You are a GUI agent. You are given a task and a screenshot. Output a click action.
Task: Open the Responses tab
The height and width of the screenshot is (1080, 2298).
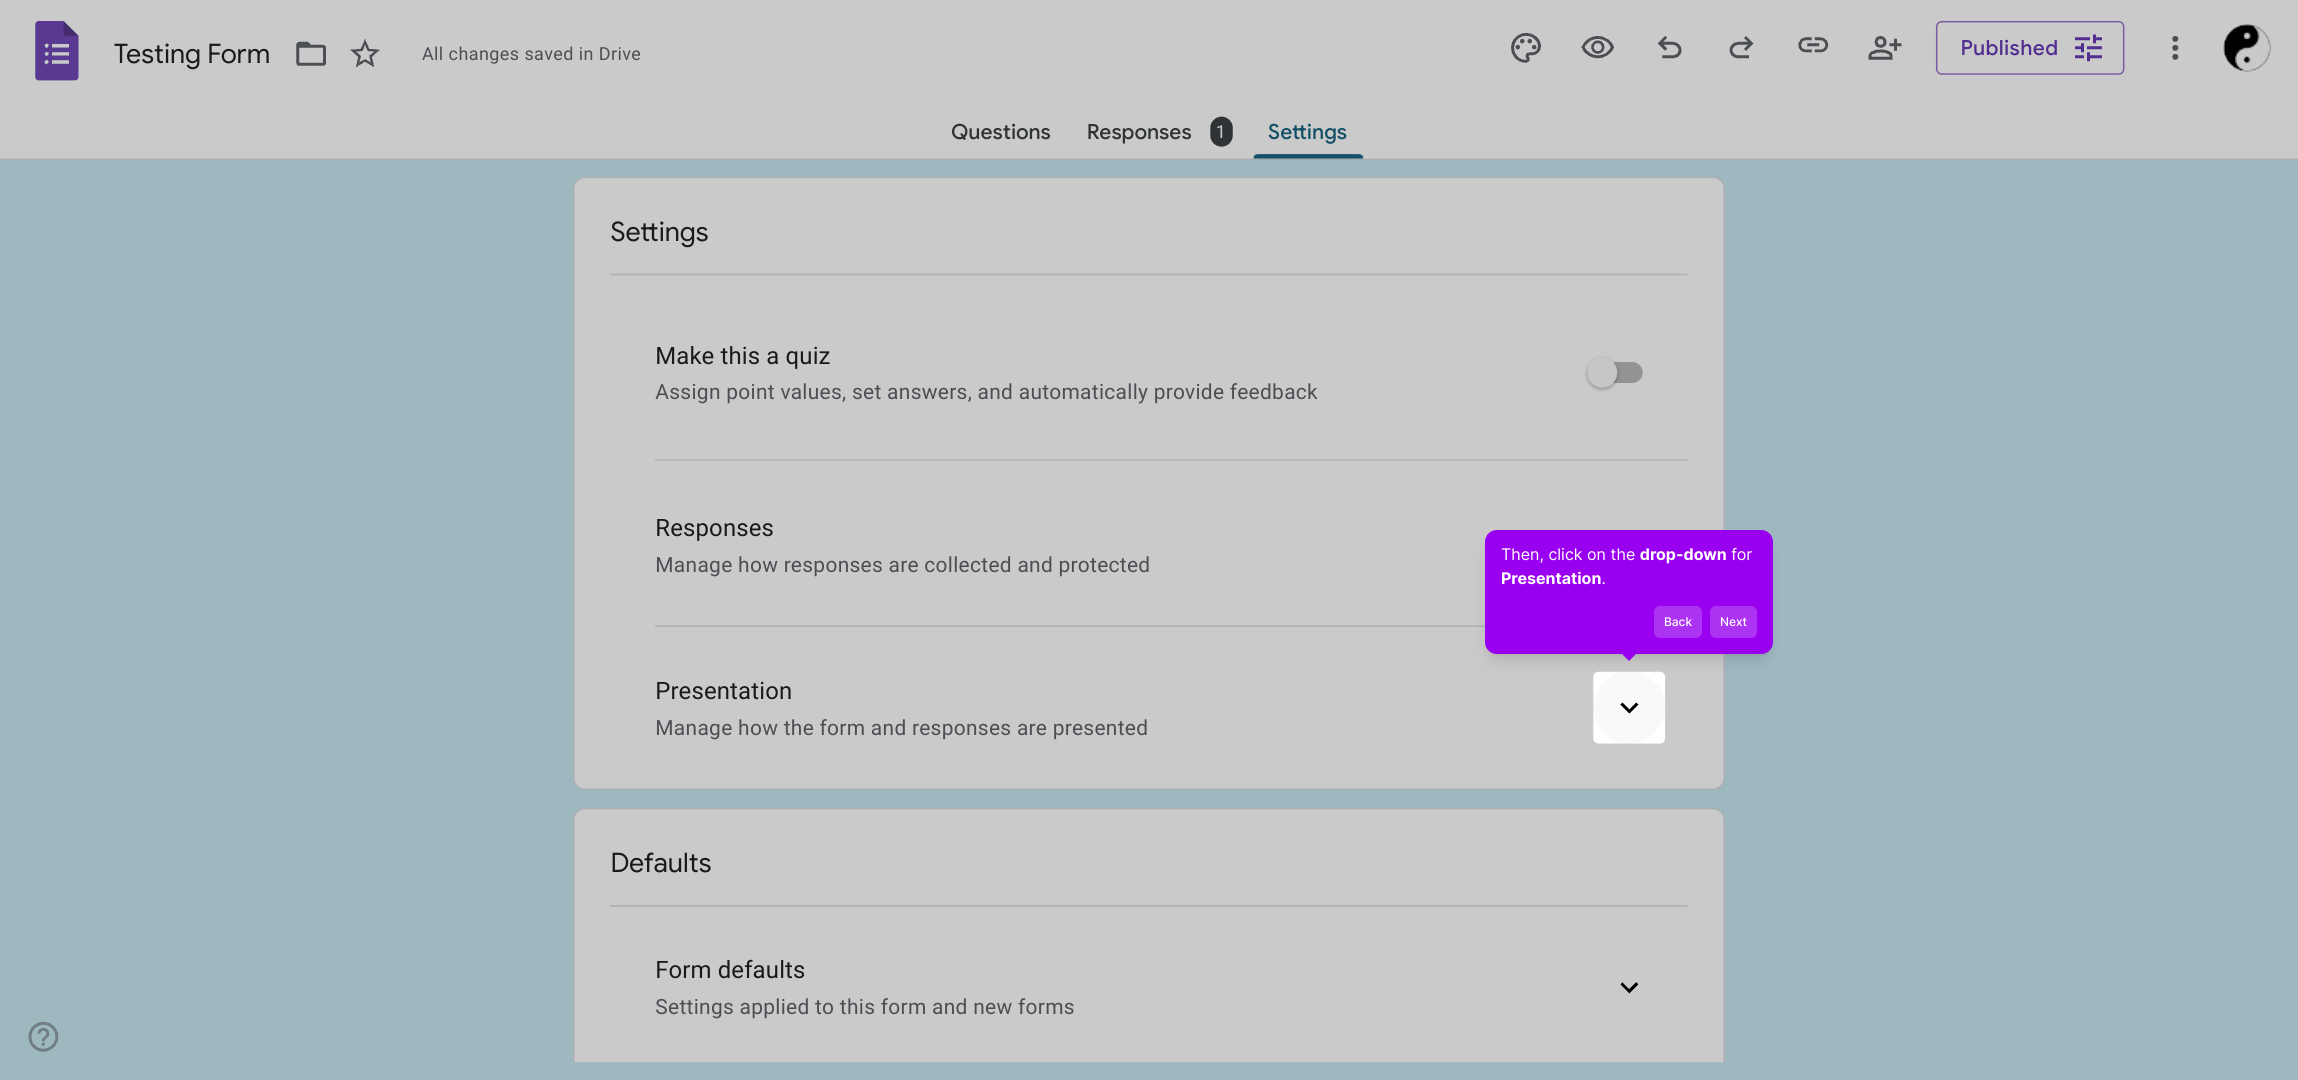click(1139, 132)
